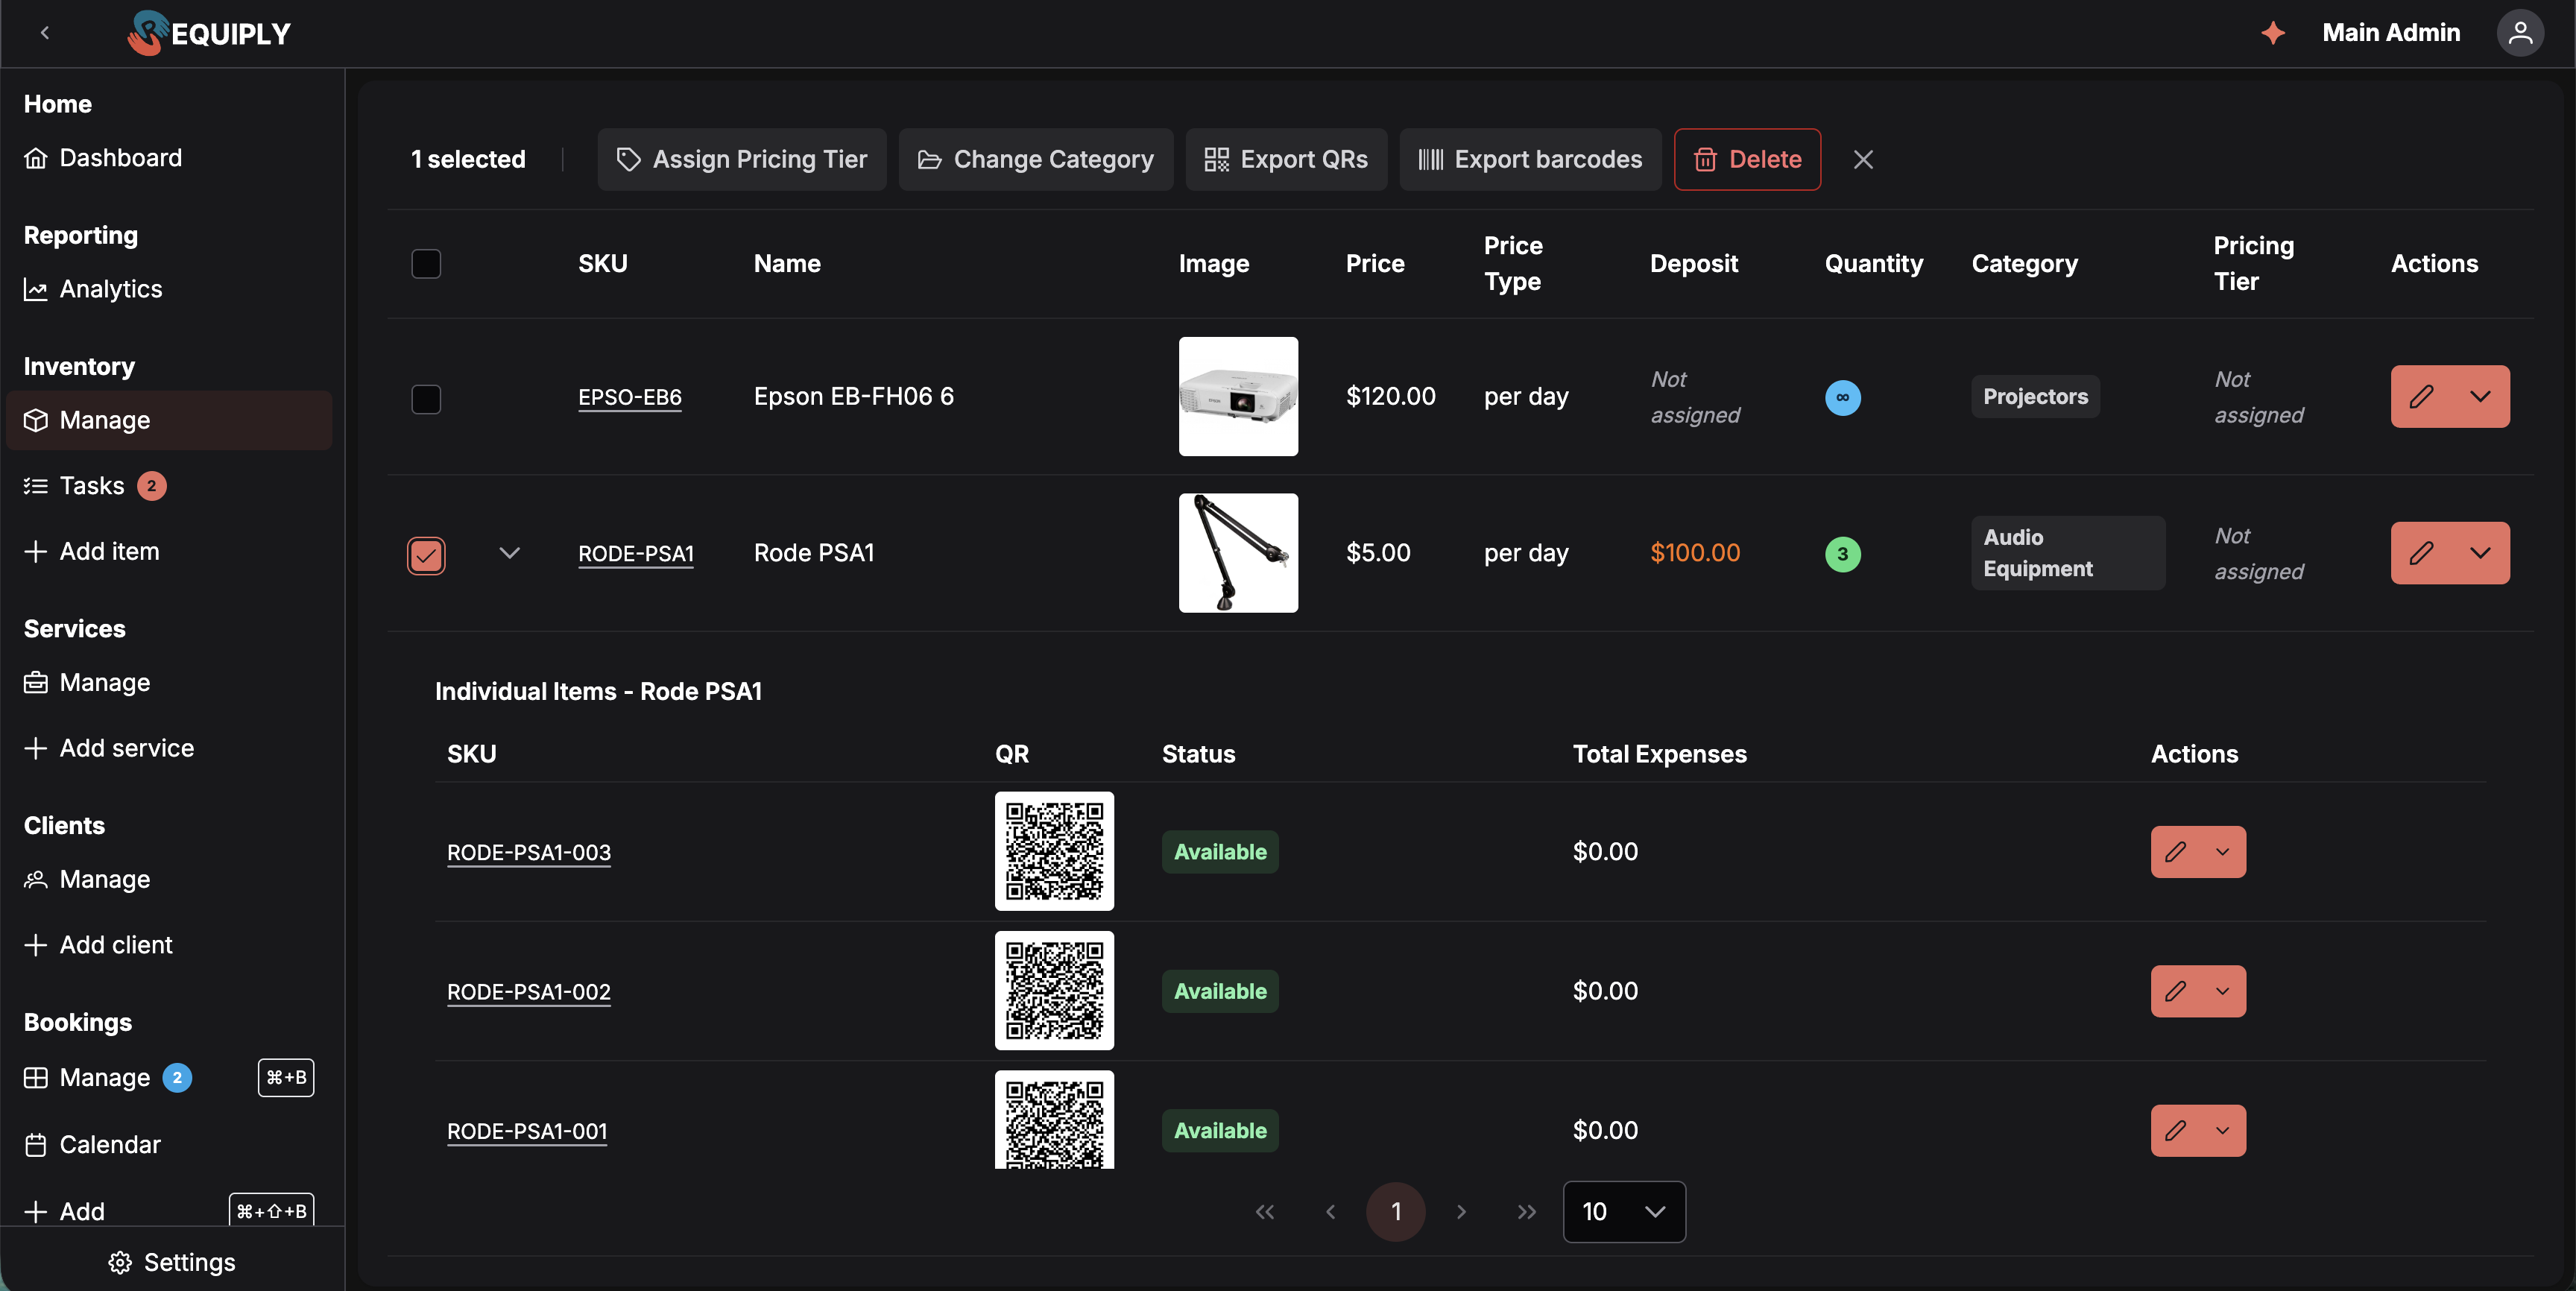Open the RODE-PSA1-003 SKU link
This screenshot has width=2576, height=1291.
[528, 852]
